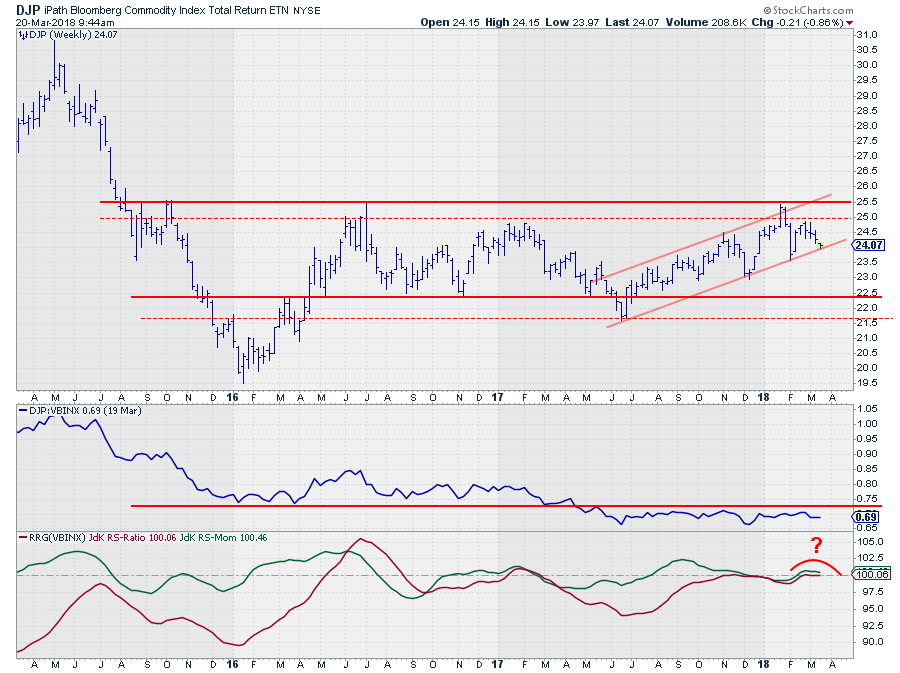Click the 0.90 ratio axis label
The image size is (900, 673).
point(867,454)
